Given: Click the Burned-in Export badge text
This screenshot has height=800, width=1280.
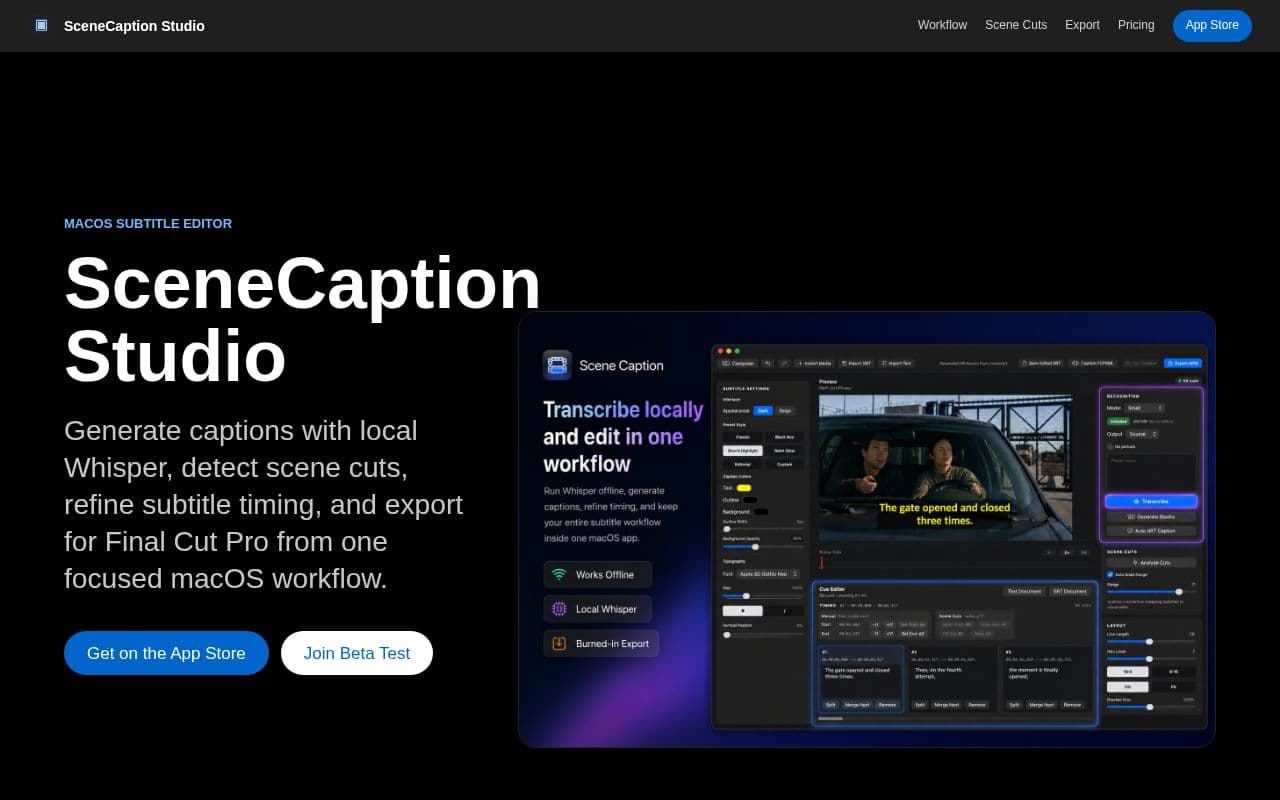Looking at the screenshot, I should click(x=612, y=644).
